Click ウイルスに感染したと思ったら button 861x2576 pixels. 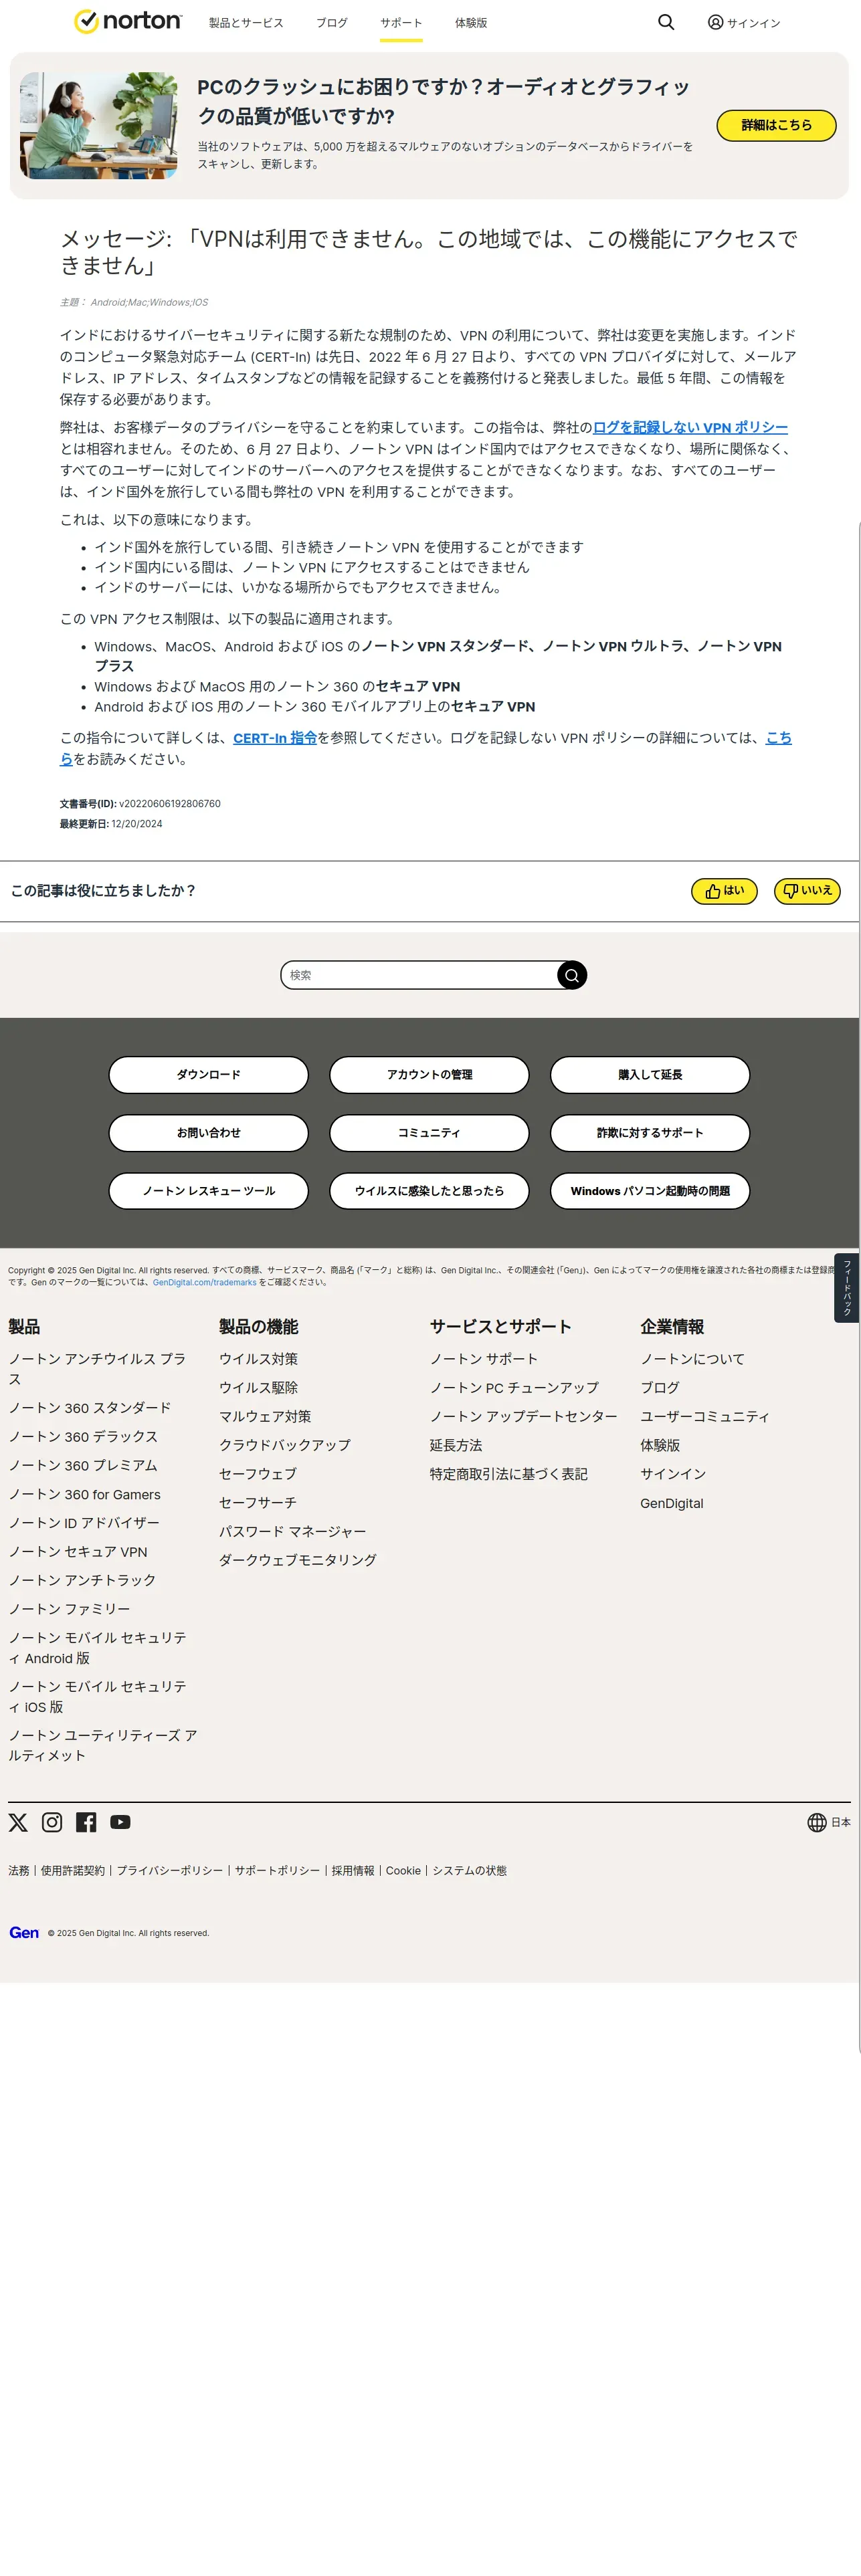[x=429, y=1191]
